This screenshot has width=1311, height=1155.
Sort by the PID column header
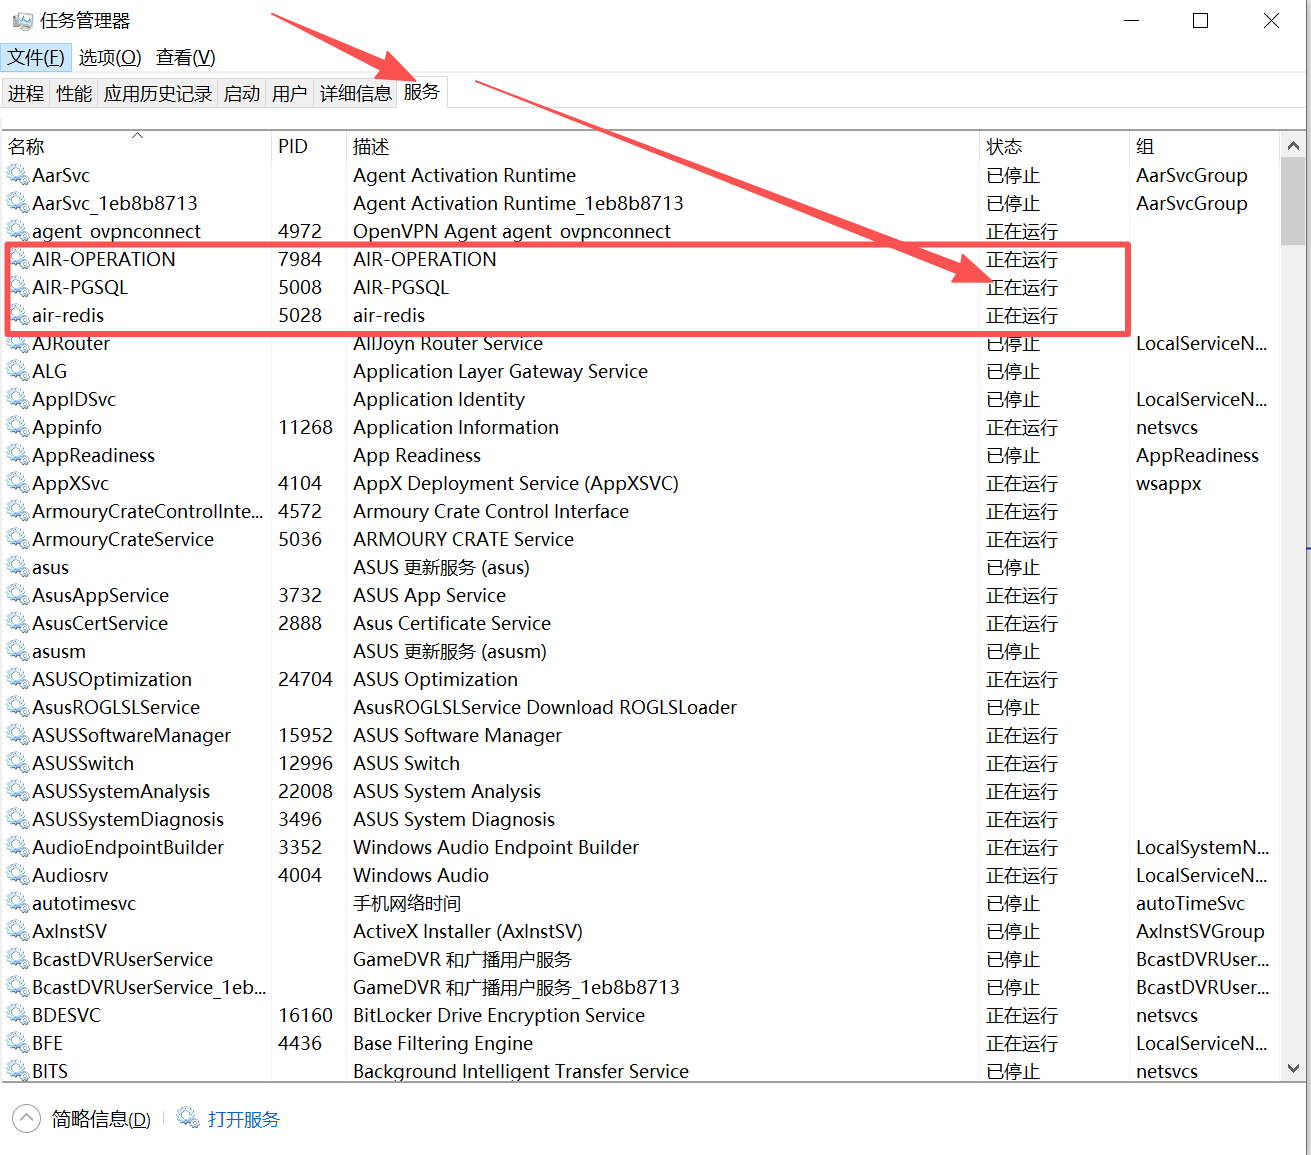pos(293,147)
